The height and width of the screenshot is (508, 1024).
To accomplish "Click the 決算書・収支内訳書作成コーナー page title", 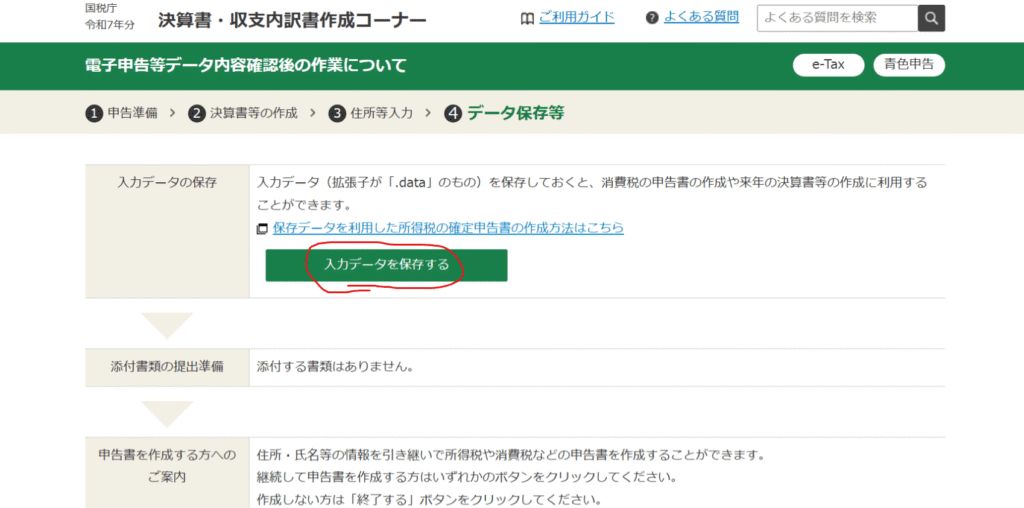I will (292, 20).
